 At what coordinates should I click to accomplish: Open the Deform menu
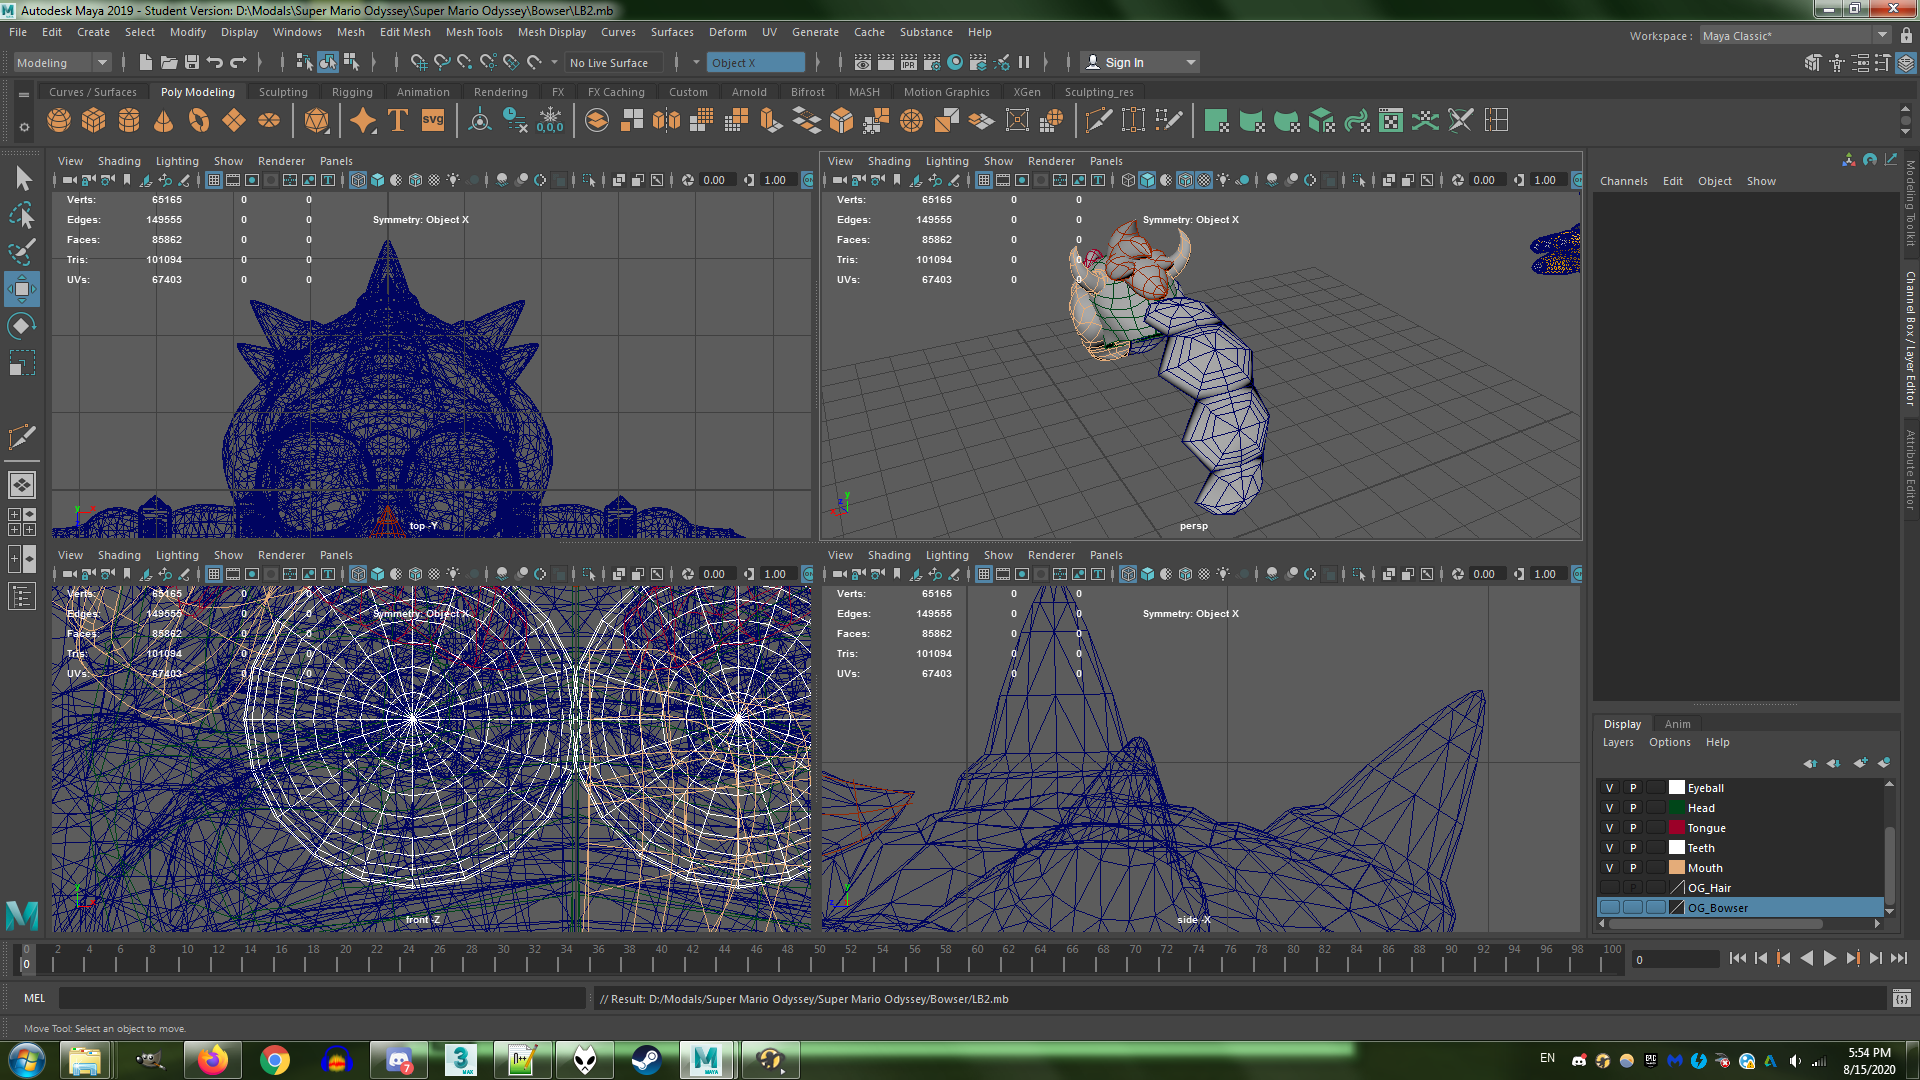[728, 32]
